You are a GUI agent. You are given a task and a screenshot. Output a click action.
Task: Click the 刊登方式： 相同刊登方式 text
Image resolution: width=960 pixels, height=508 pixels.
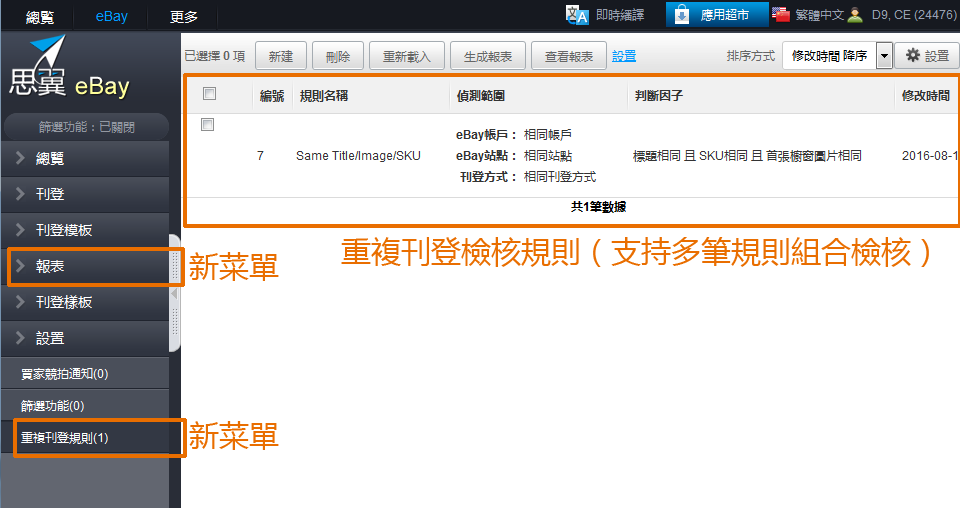(x=528, y=177)
